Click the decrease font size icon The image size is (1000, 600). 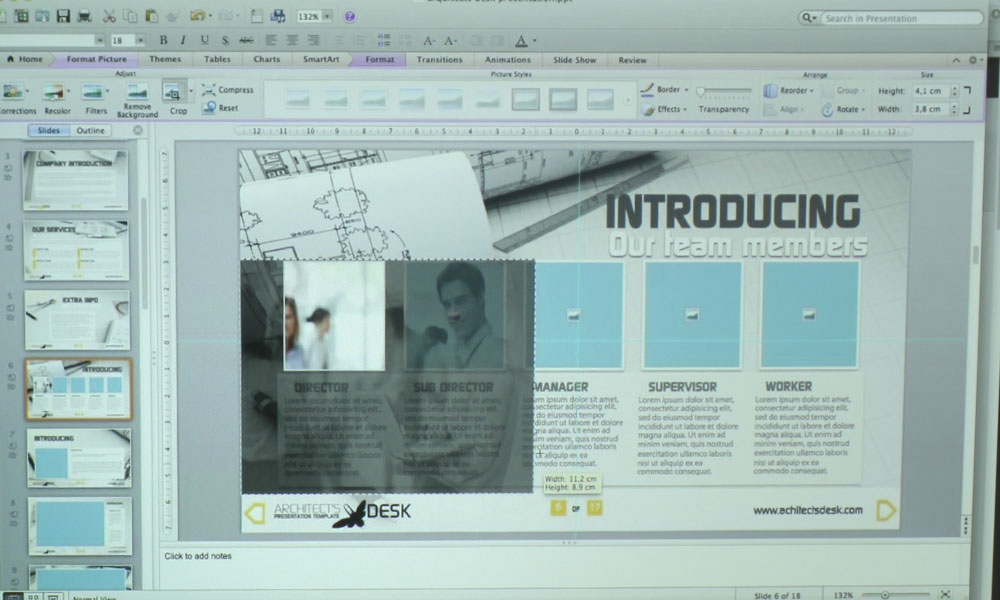pyautogui.click(x=450, y=40)
